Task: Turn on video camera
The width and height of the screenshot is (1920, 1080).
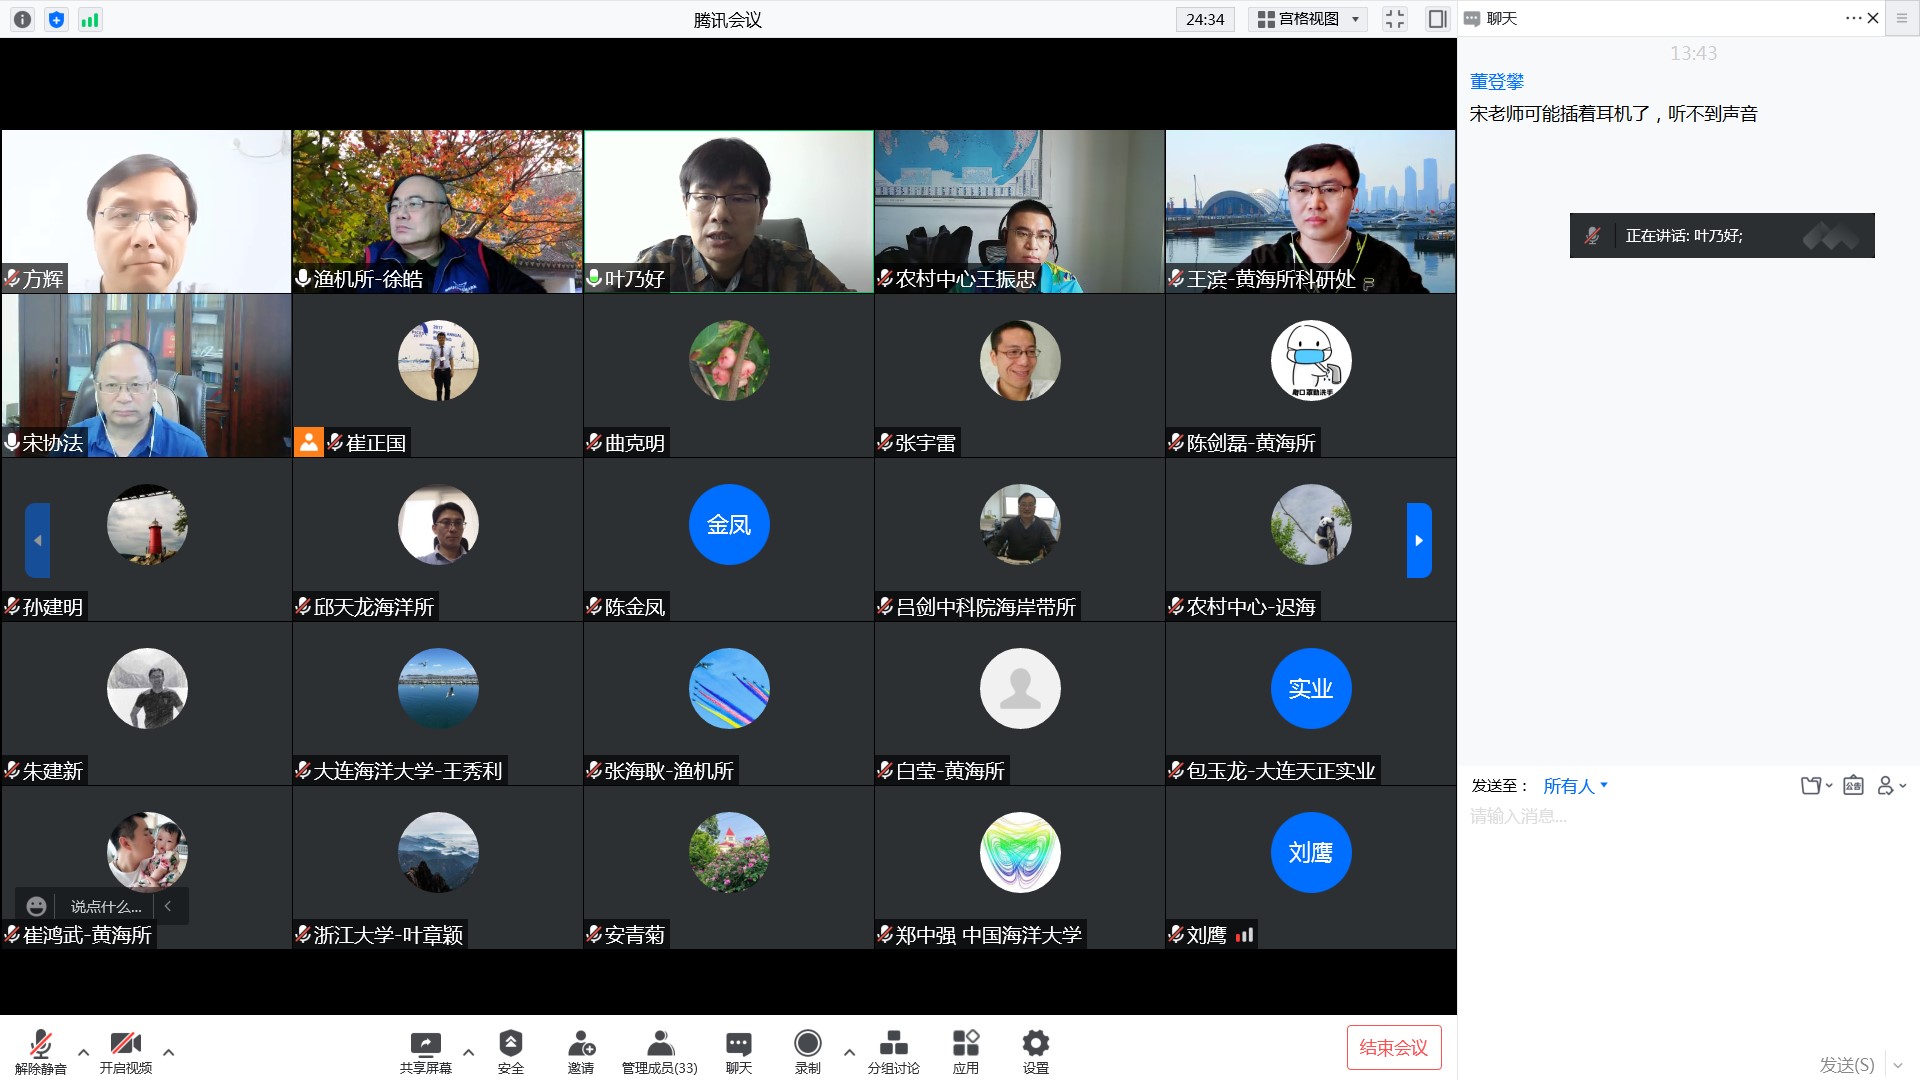Action: [125, 1045]
